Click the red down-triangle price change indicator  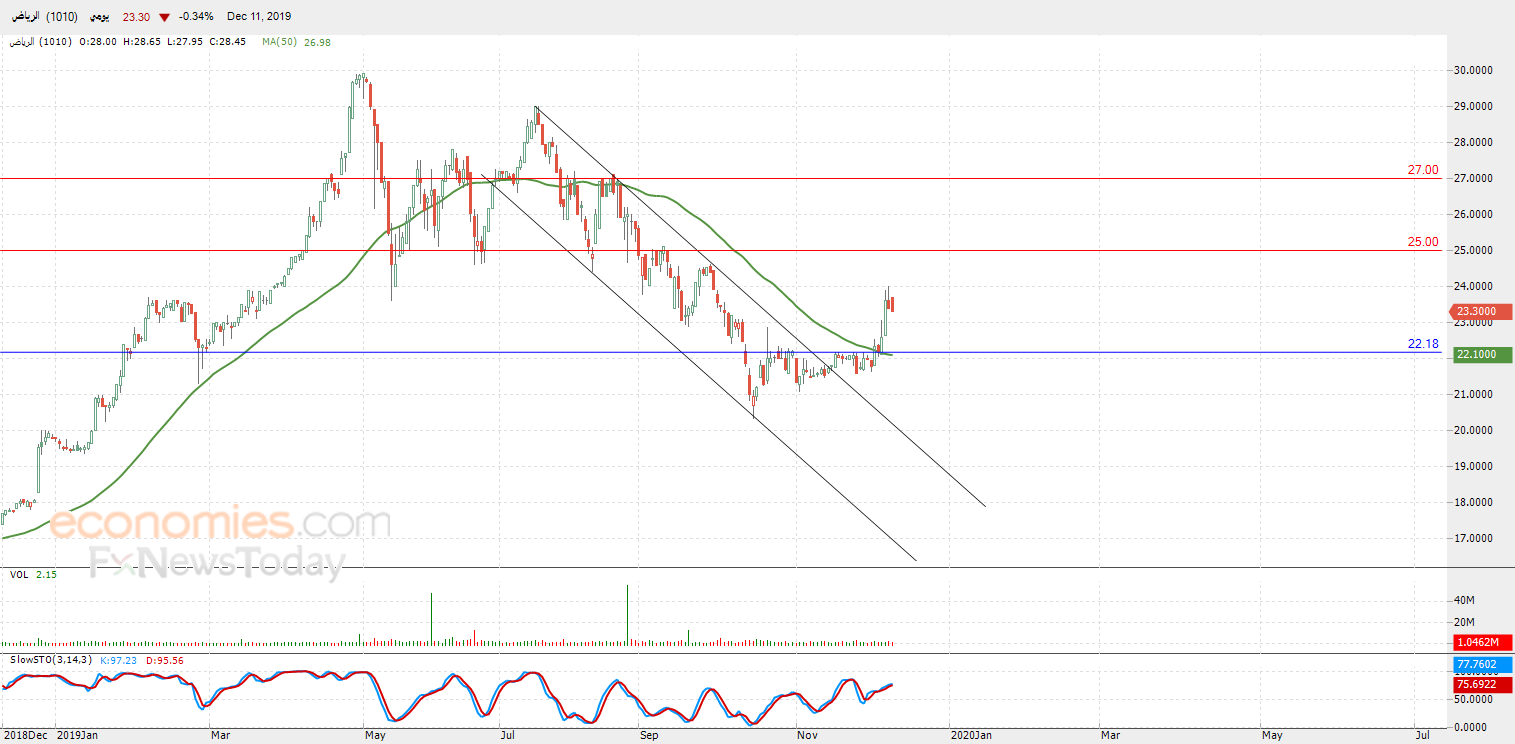(x=164, y=17)
